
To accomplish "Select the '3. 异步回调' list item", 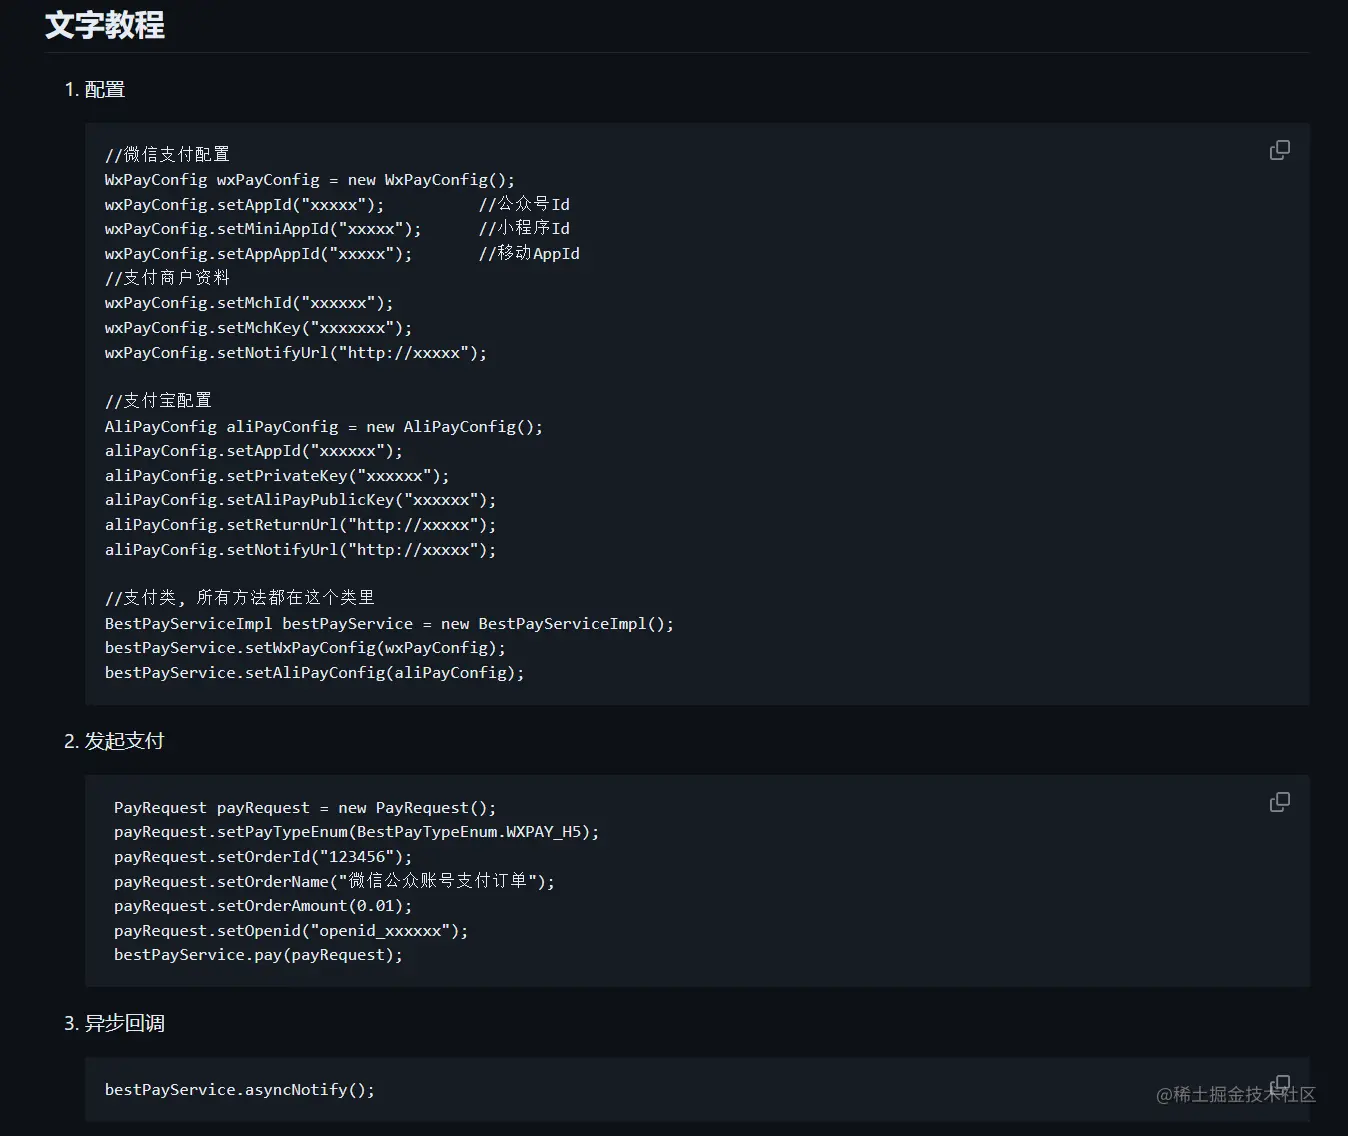I will (x=114, y=1023).
